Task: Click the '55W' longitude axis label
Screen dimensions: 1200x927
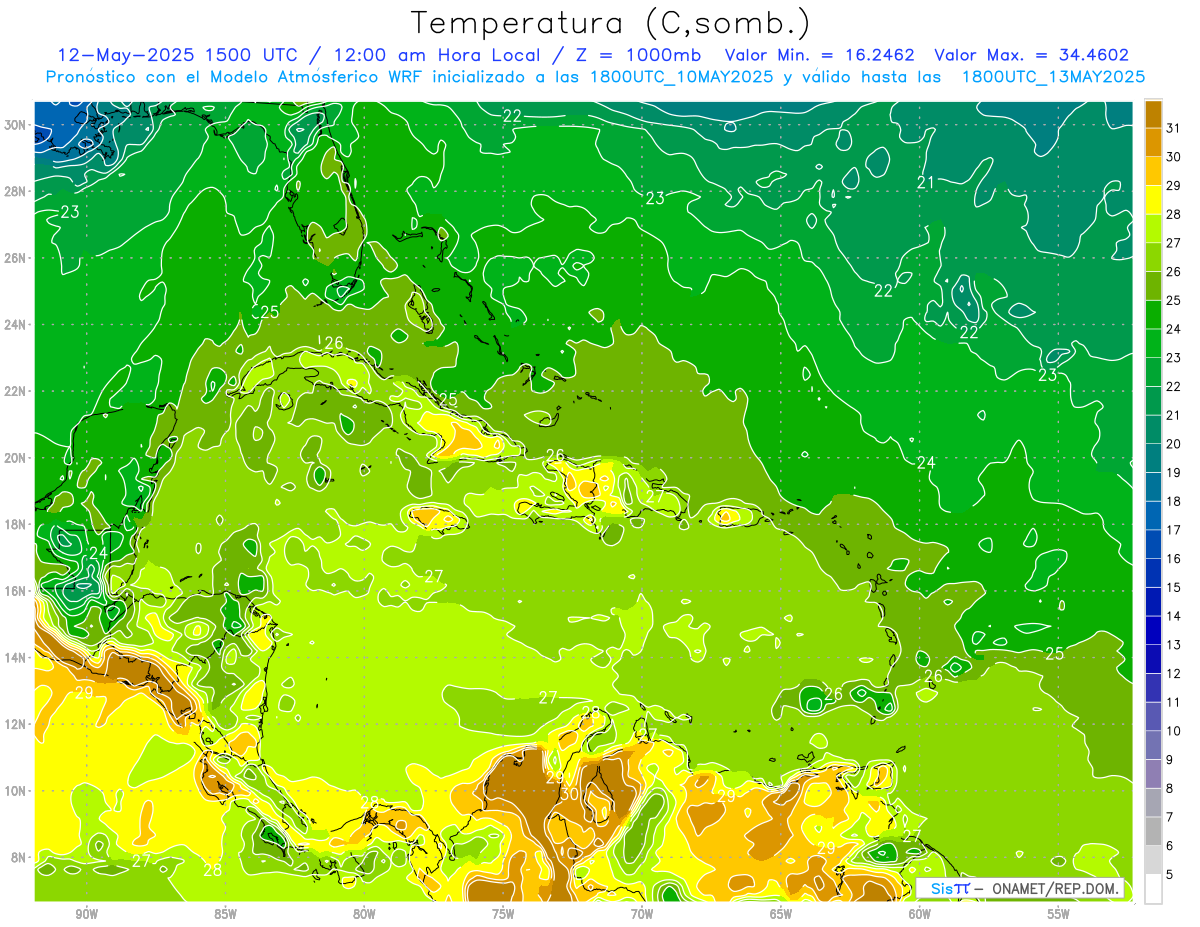Action: (1058, 913)
